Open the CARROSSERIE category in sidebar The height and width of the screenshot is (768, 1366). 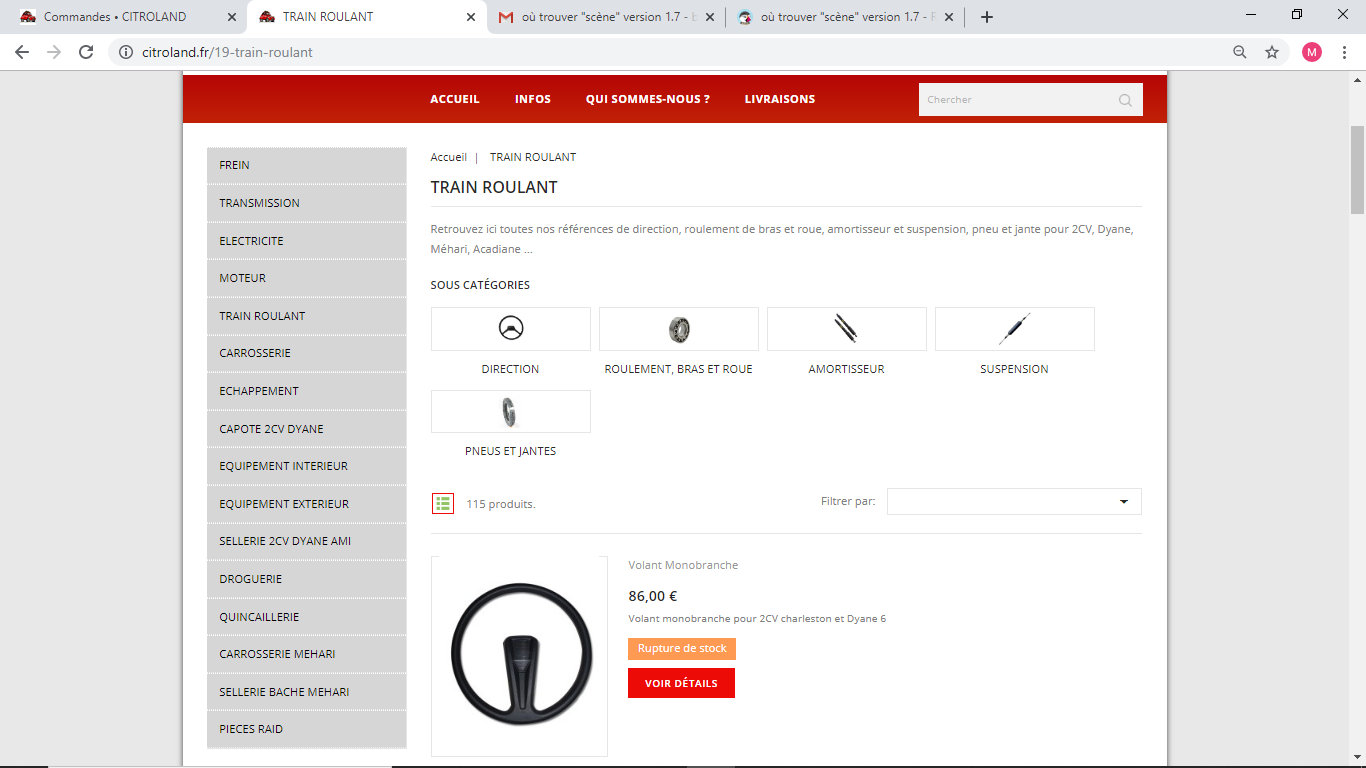point(307,353)
